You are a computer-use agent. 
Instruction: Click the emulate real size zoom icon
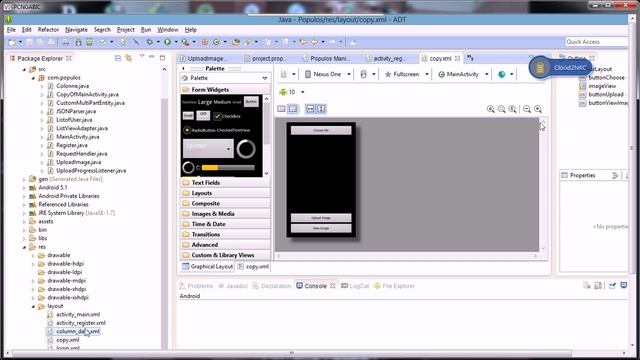491,109
